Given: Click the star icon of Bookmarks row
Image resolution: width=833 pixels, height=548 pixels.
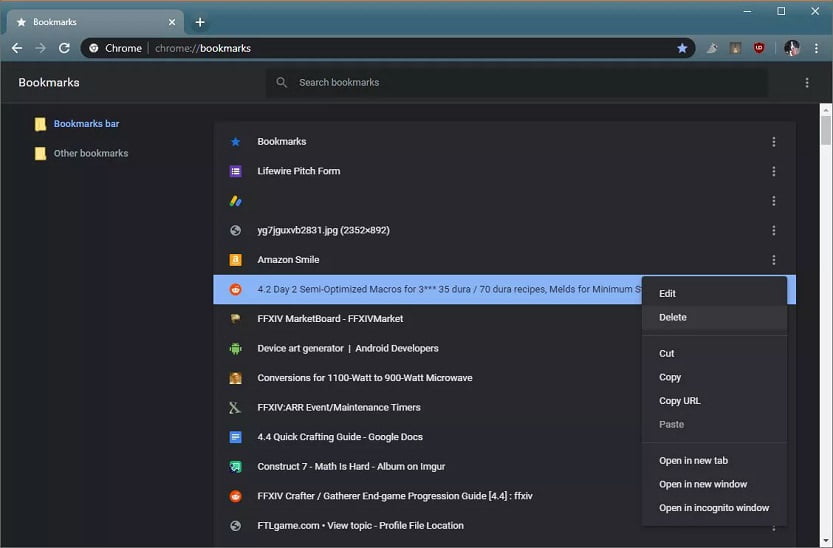Looking at the screenshot, I should click(x=235, y=142).
